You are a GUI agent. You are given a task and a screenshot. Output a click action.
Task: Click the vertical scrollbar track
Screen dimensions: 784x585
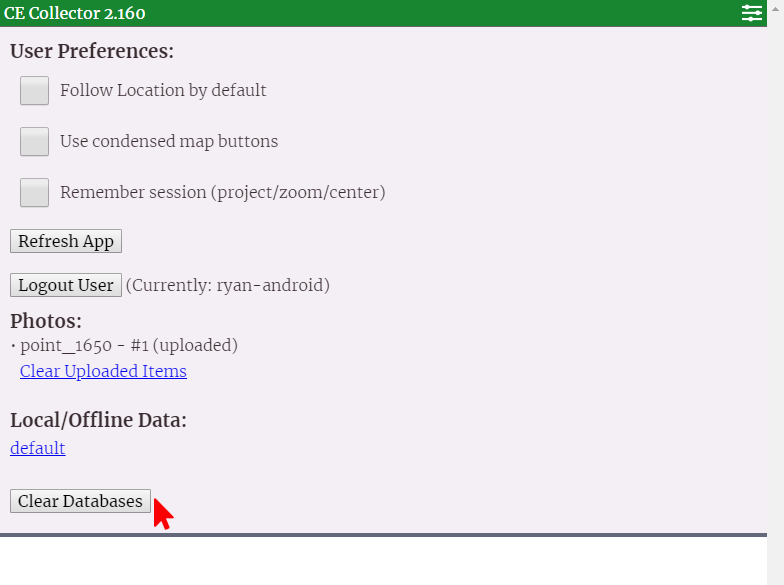click(775, 300)
